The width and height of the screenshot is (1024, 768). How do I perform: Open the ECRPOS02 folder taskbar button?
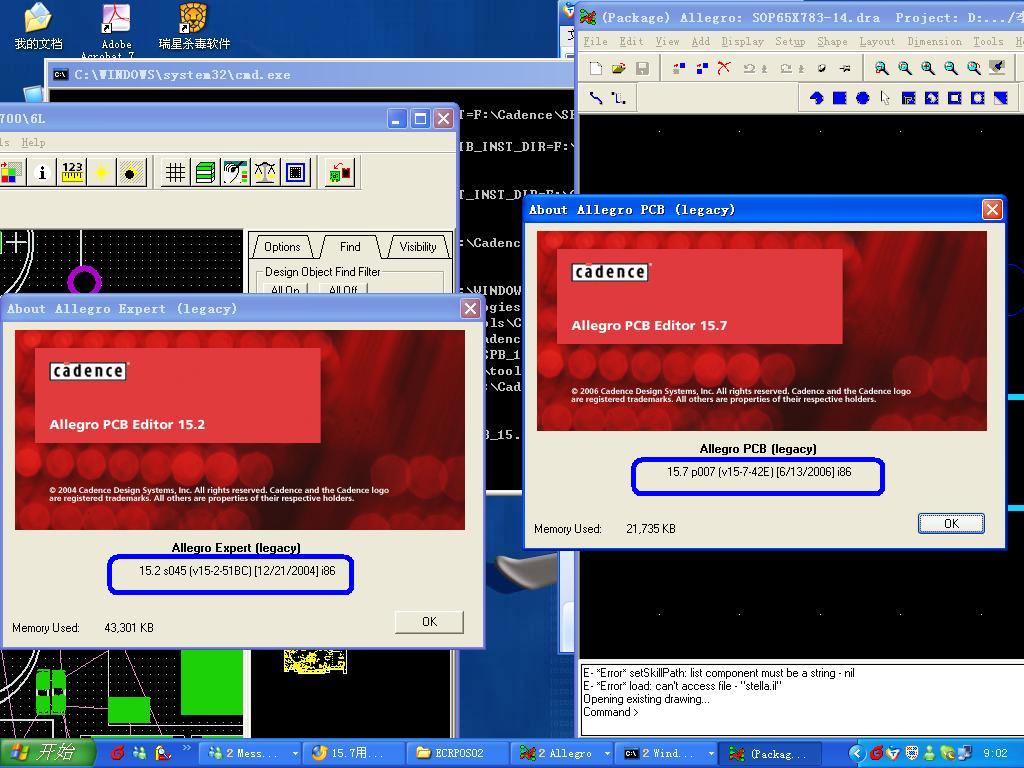[x=459, y=753]
